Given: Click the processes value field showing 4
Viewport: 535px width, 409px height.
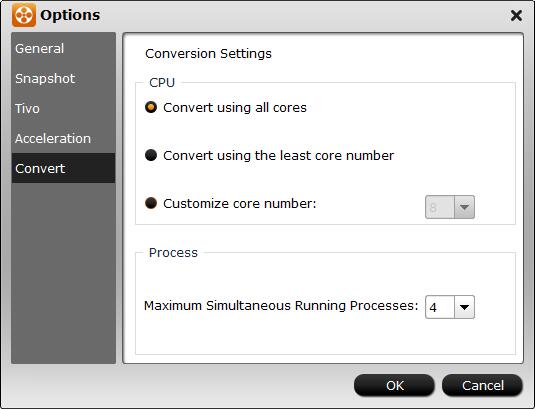Looking at the screenshot, I should click(440, 307).
